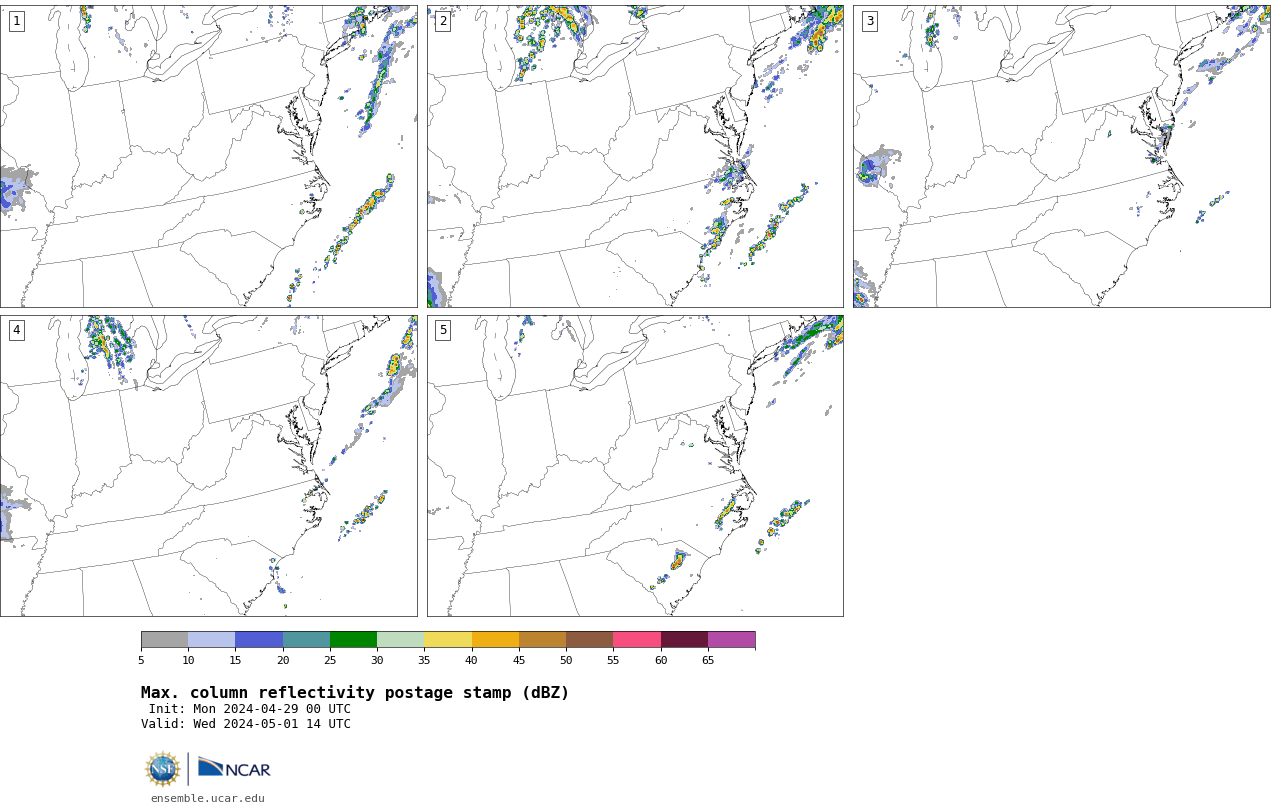1280x809 pixels.
Task: Click the tan-brown 45-50 dBZ swatch
Action: tap(542, 640)
